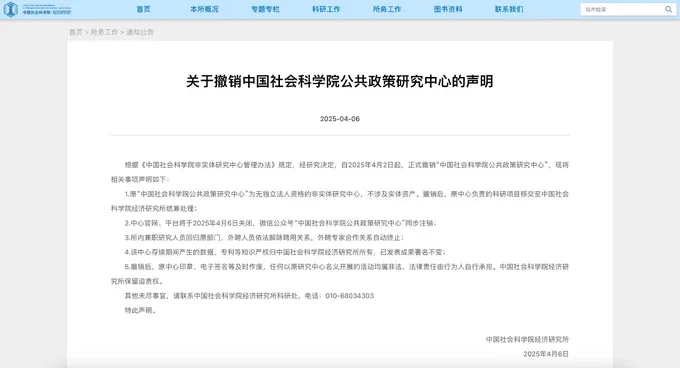Click paragraph item 2 about 中心官网 closing
The image size is (680, 368).
click(x=281, y=223)
